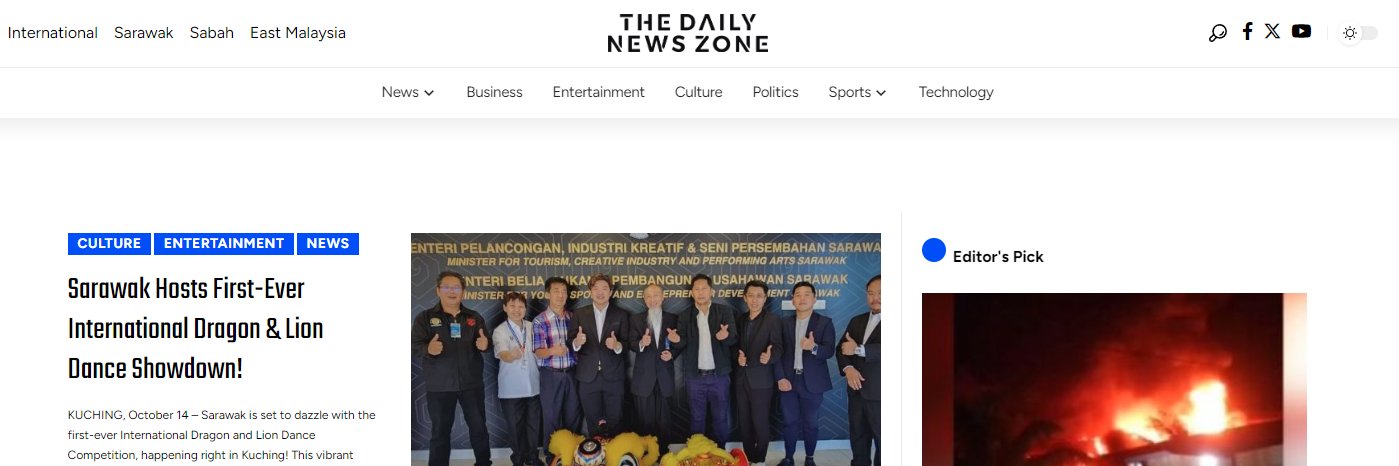Follow the International top link

pyautogui.click(x=53, y=33)
